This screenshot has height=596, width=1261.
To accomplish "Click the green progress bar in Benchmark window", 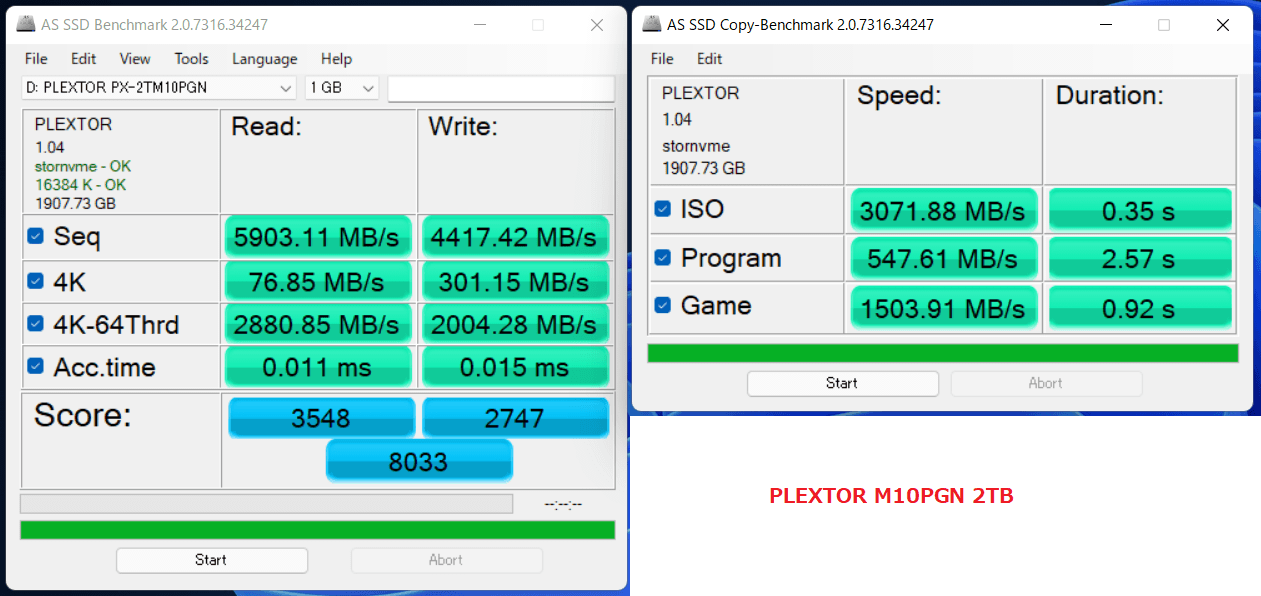I will click(x=317, y=530).
